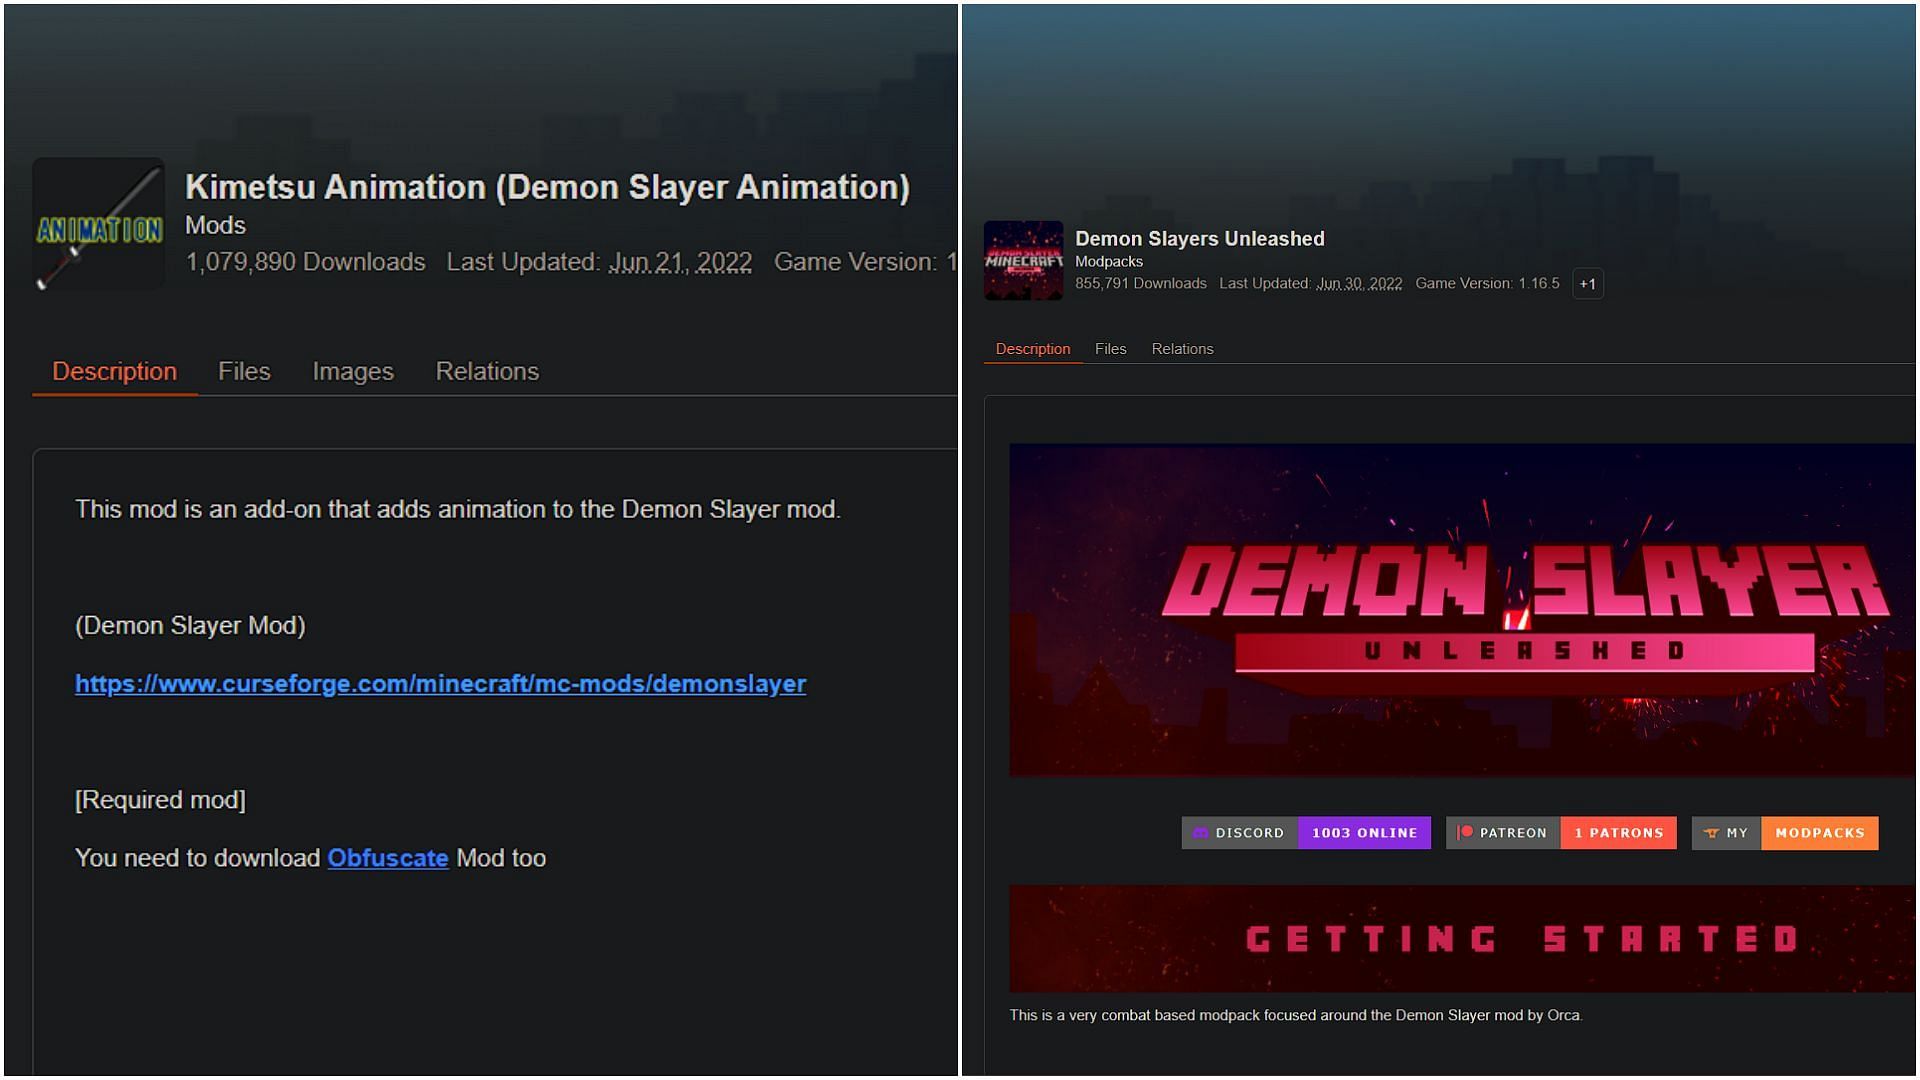The height and width of the screenshot is (1080, 1920).
Task: Select the Description tab on left panel
Action: [115, 372]
